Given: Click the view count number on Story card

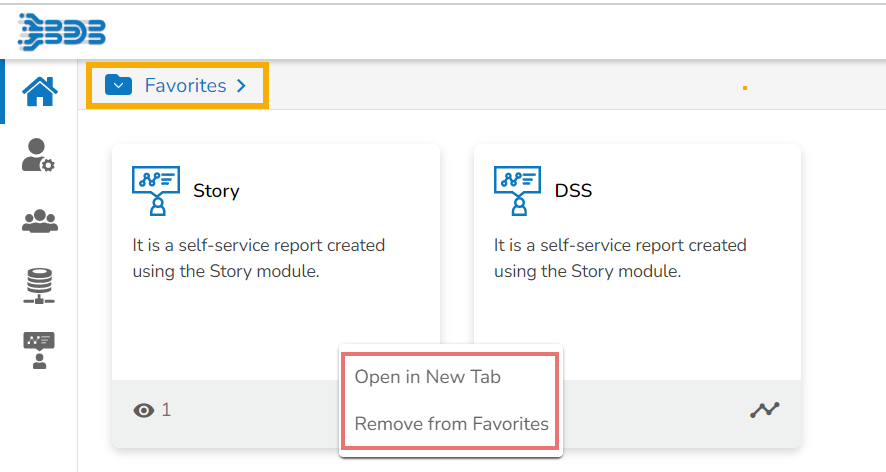Looking at the screenshot, I should click(166, 410).
